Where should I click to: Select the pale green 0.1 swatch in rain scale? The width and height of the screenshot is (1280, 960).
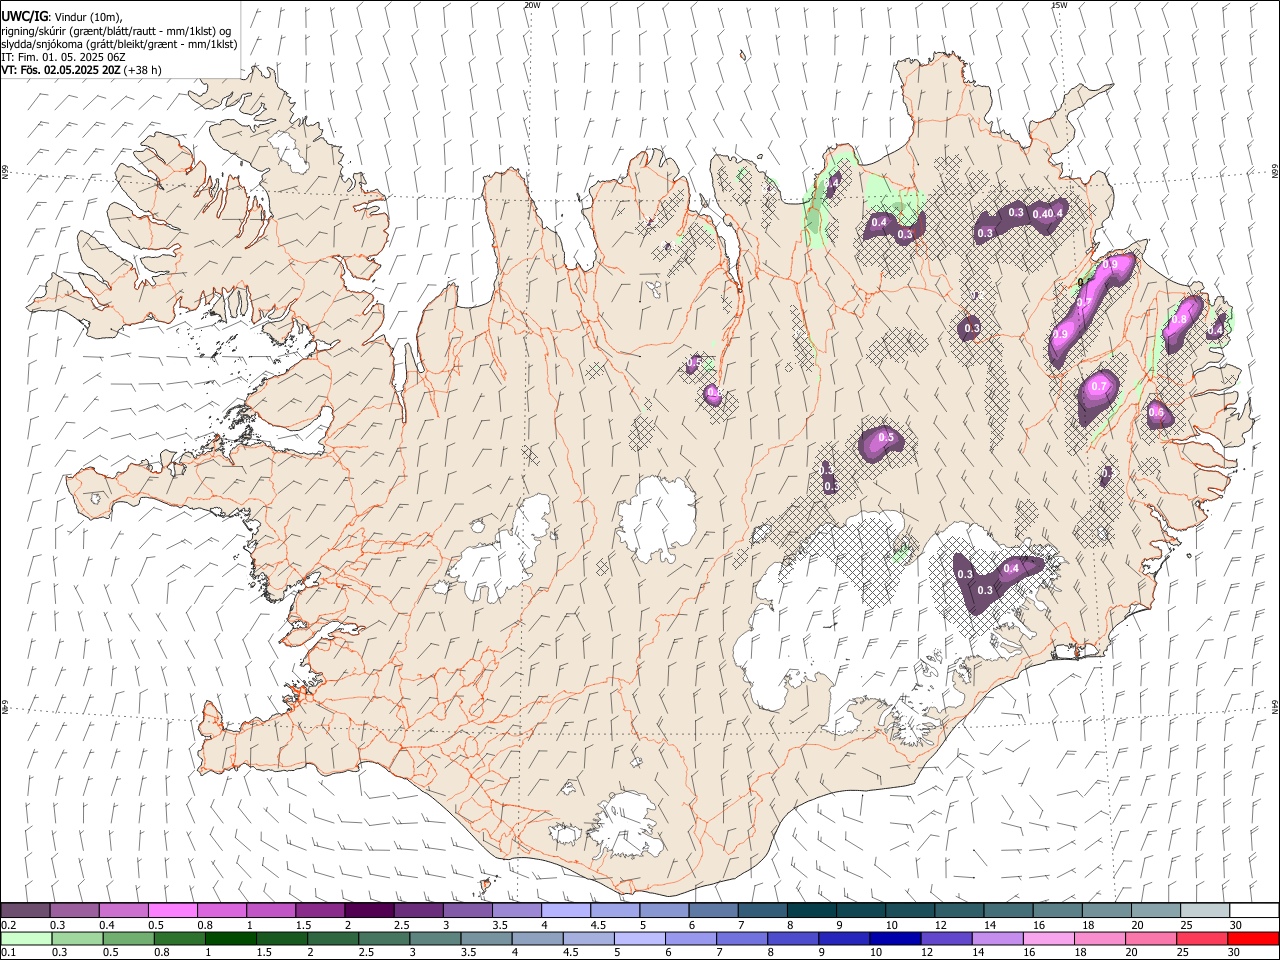[26, 938]
